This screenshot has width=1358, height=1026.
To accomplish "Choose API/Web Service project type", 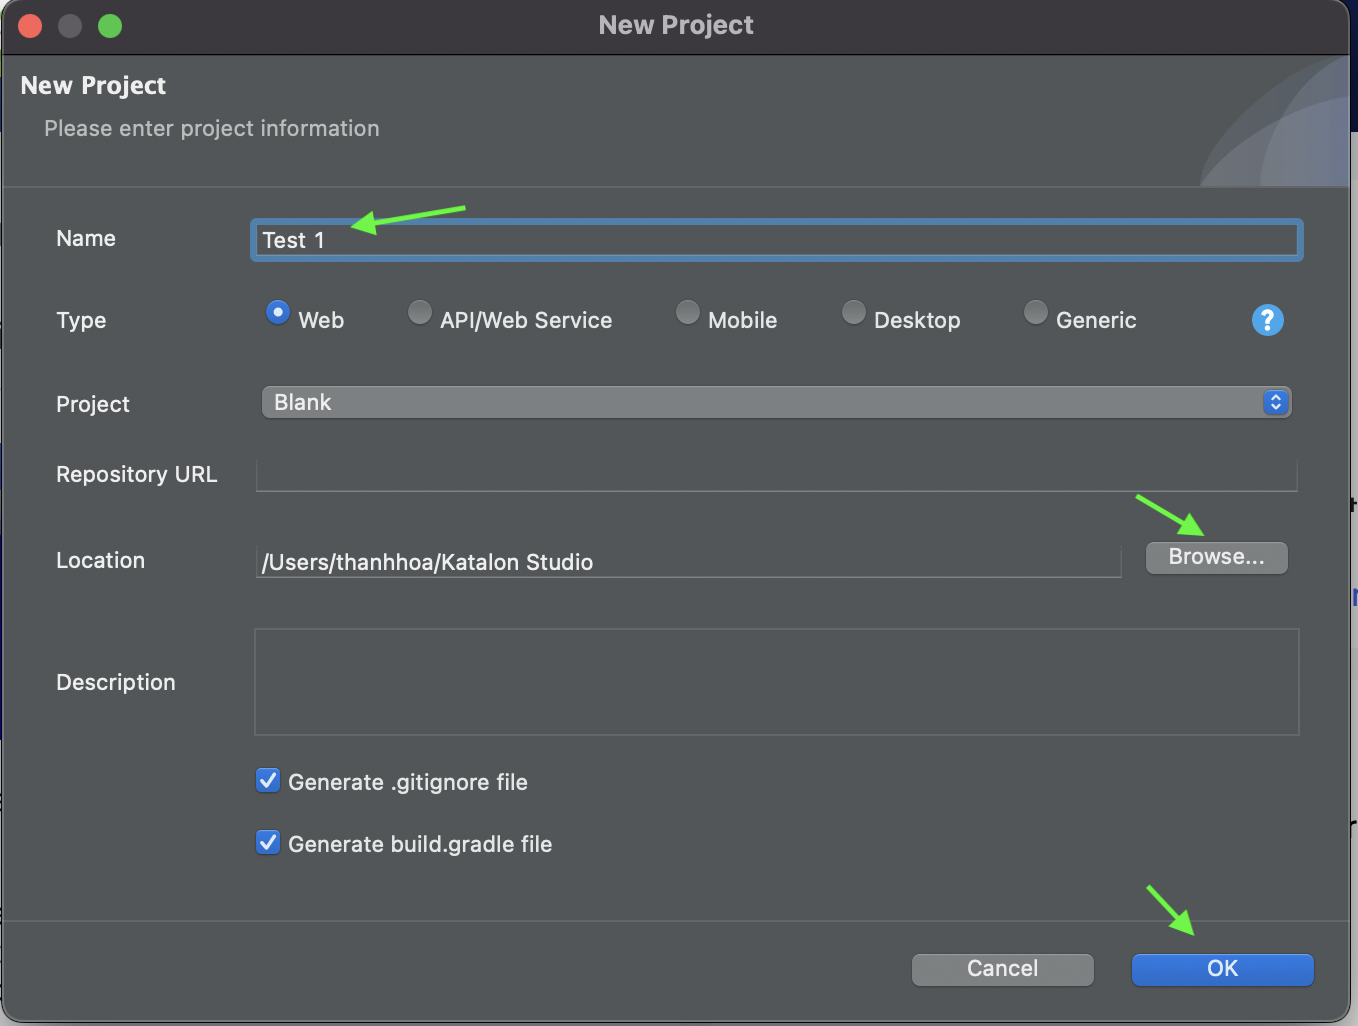I will coord(420,313).
